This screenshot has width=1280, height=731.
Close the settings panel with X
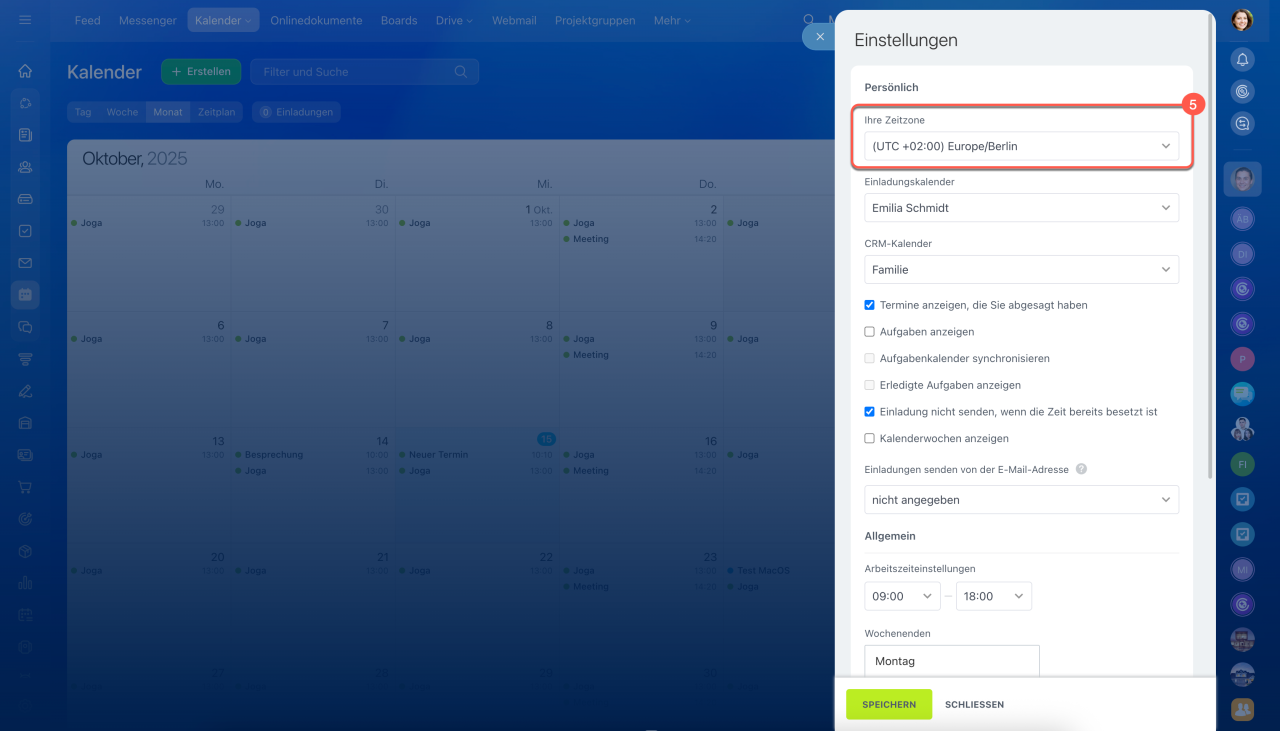820,37
